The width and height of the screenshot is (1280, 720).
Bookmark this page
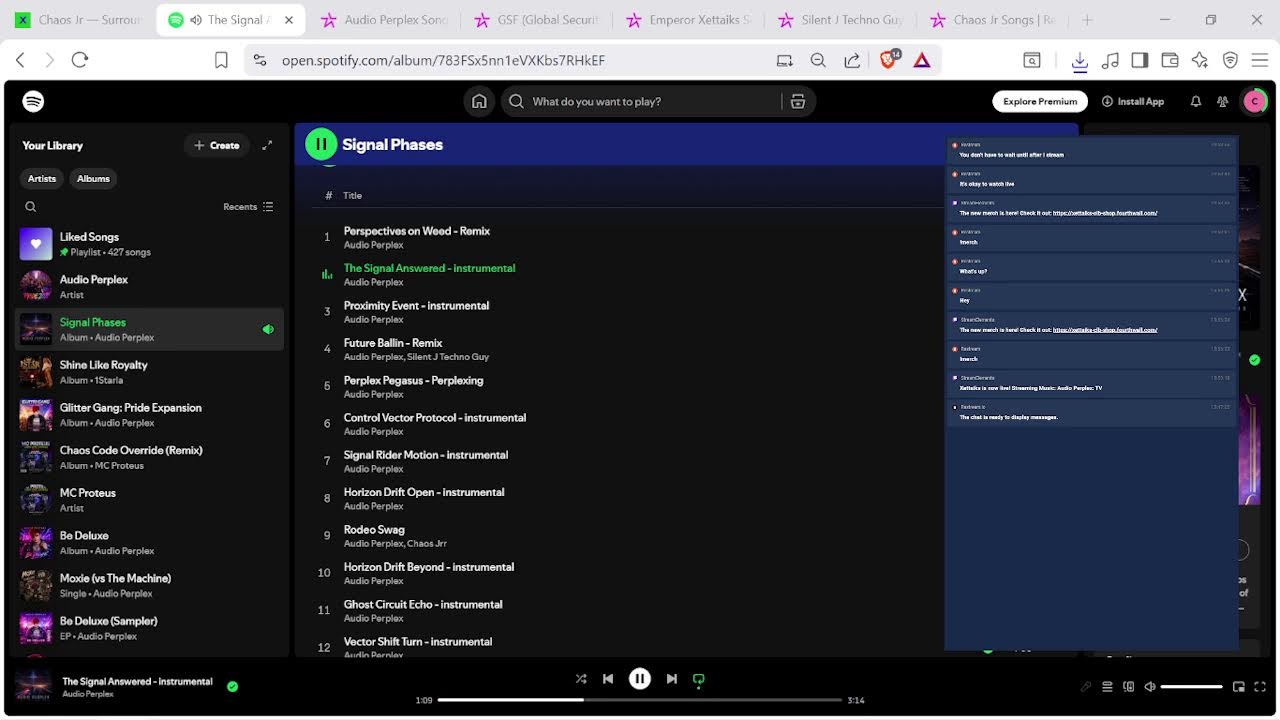coord(221,60)
